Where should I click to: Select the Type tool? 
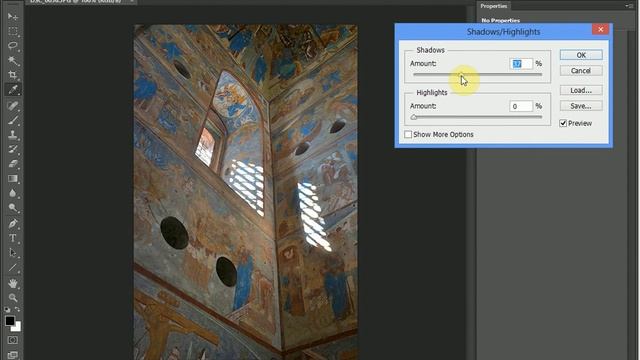click(13, 238)
